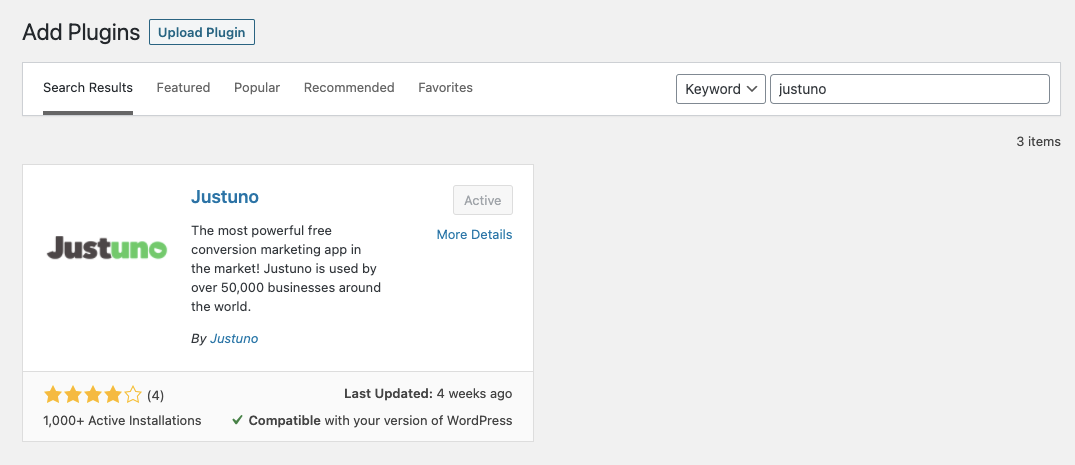Click the 1,000+ Active Installations text
Screen dimensions: 1075x465
[x=122, y=421]
